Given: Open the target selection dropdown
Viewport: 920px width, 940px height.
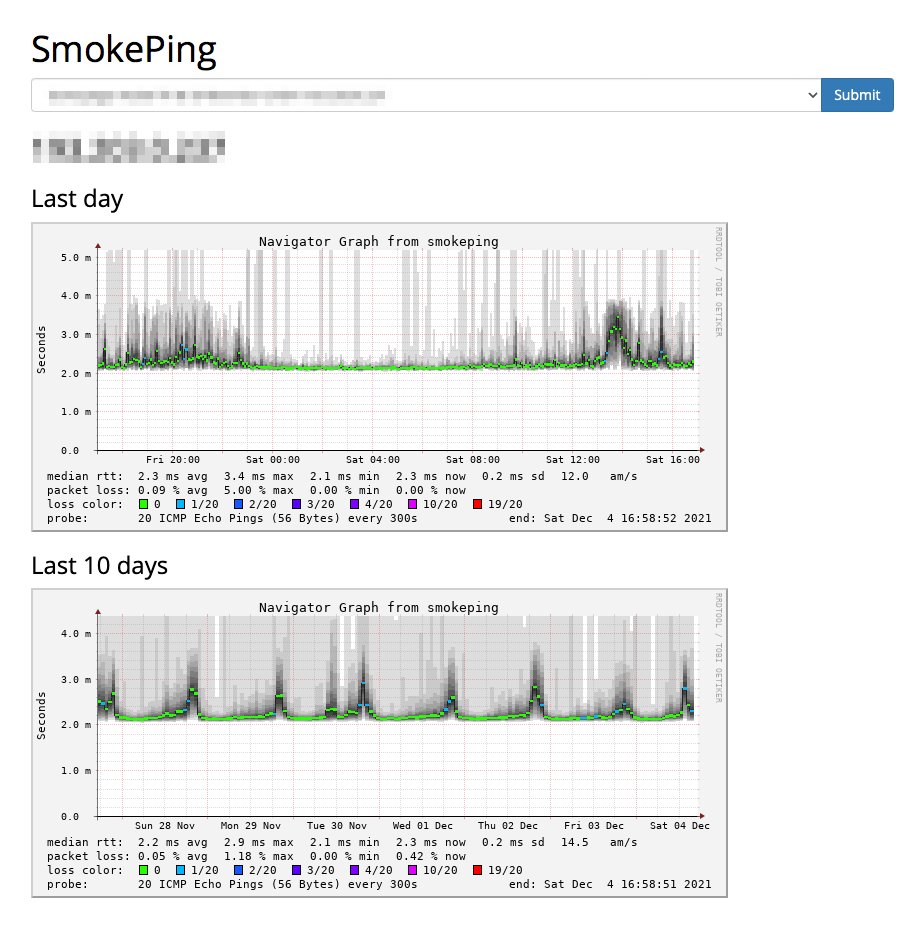Looking at the screenshot, I should tap(426, 95).
